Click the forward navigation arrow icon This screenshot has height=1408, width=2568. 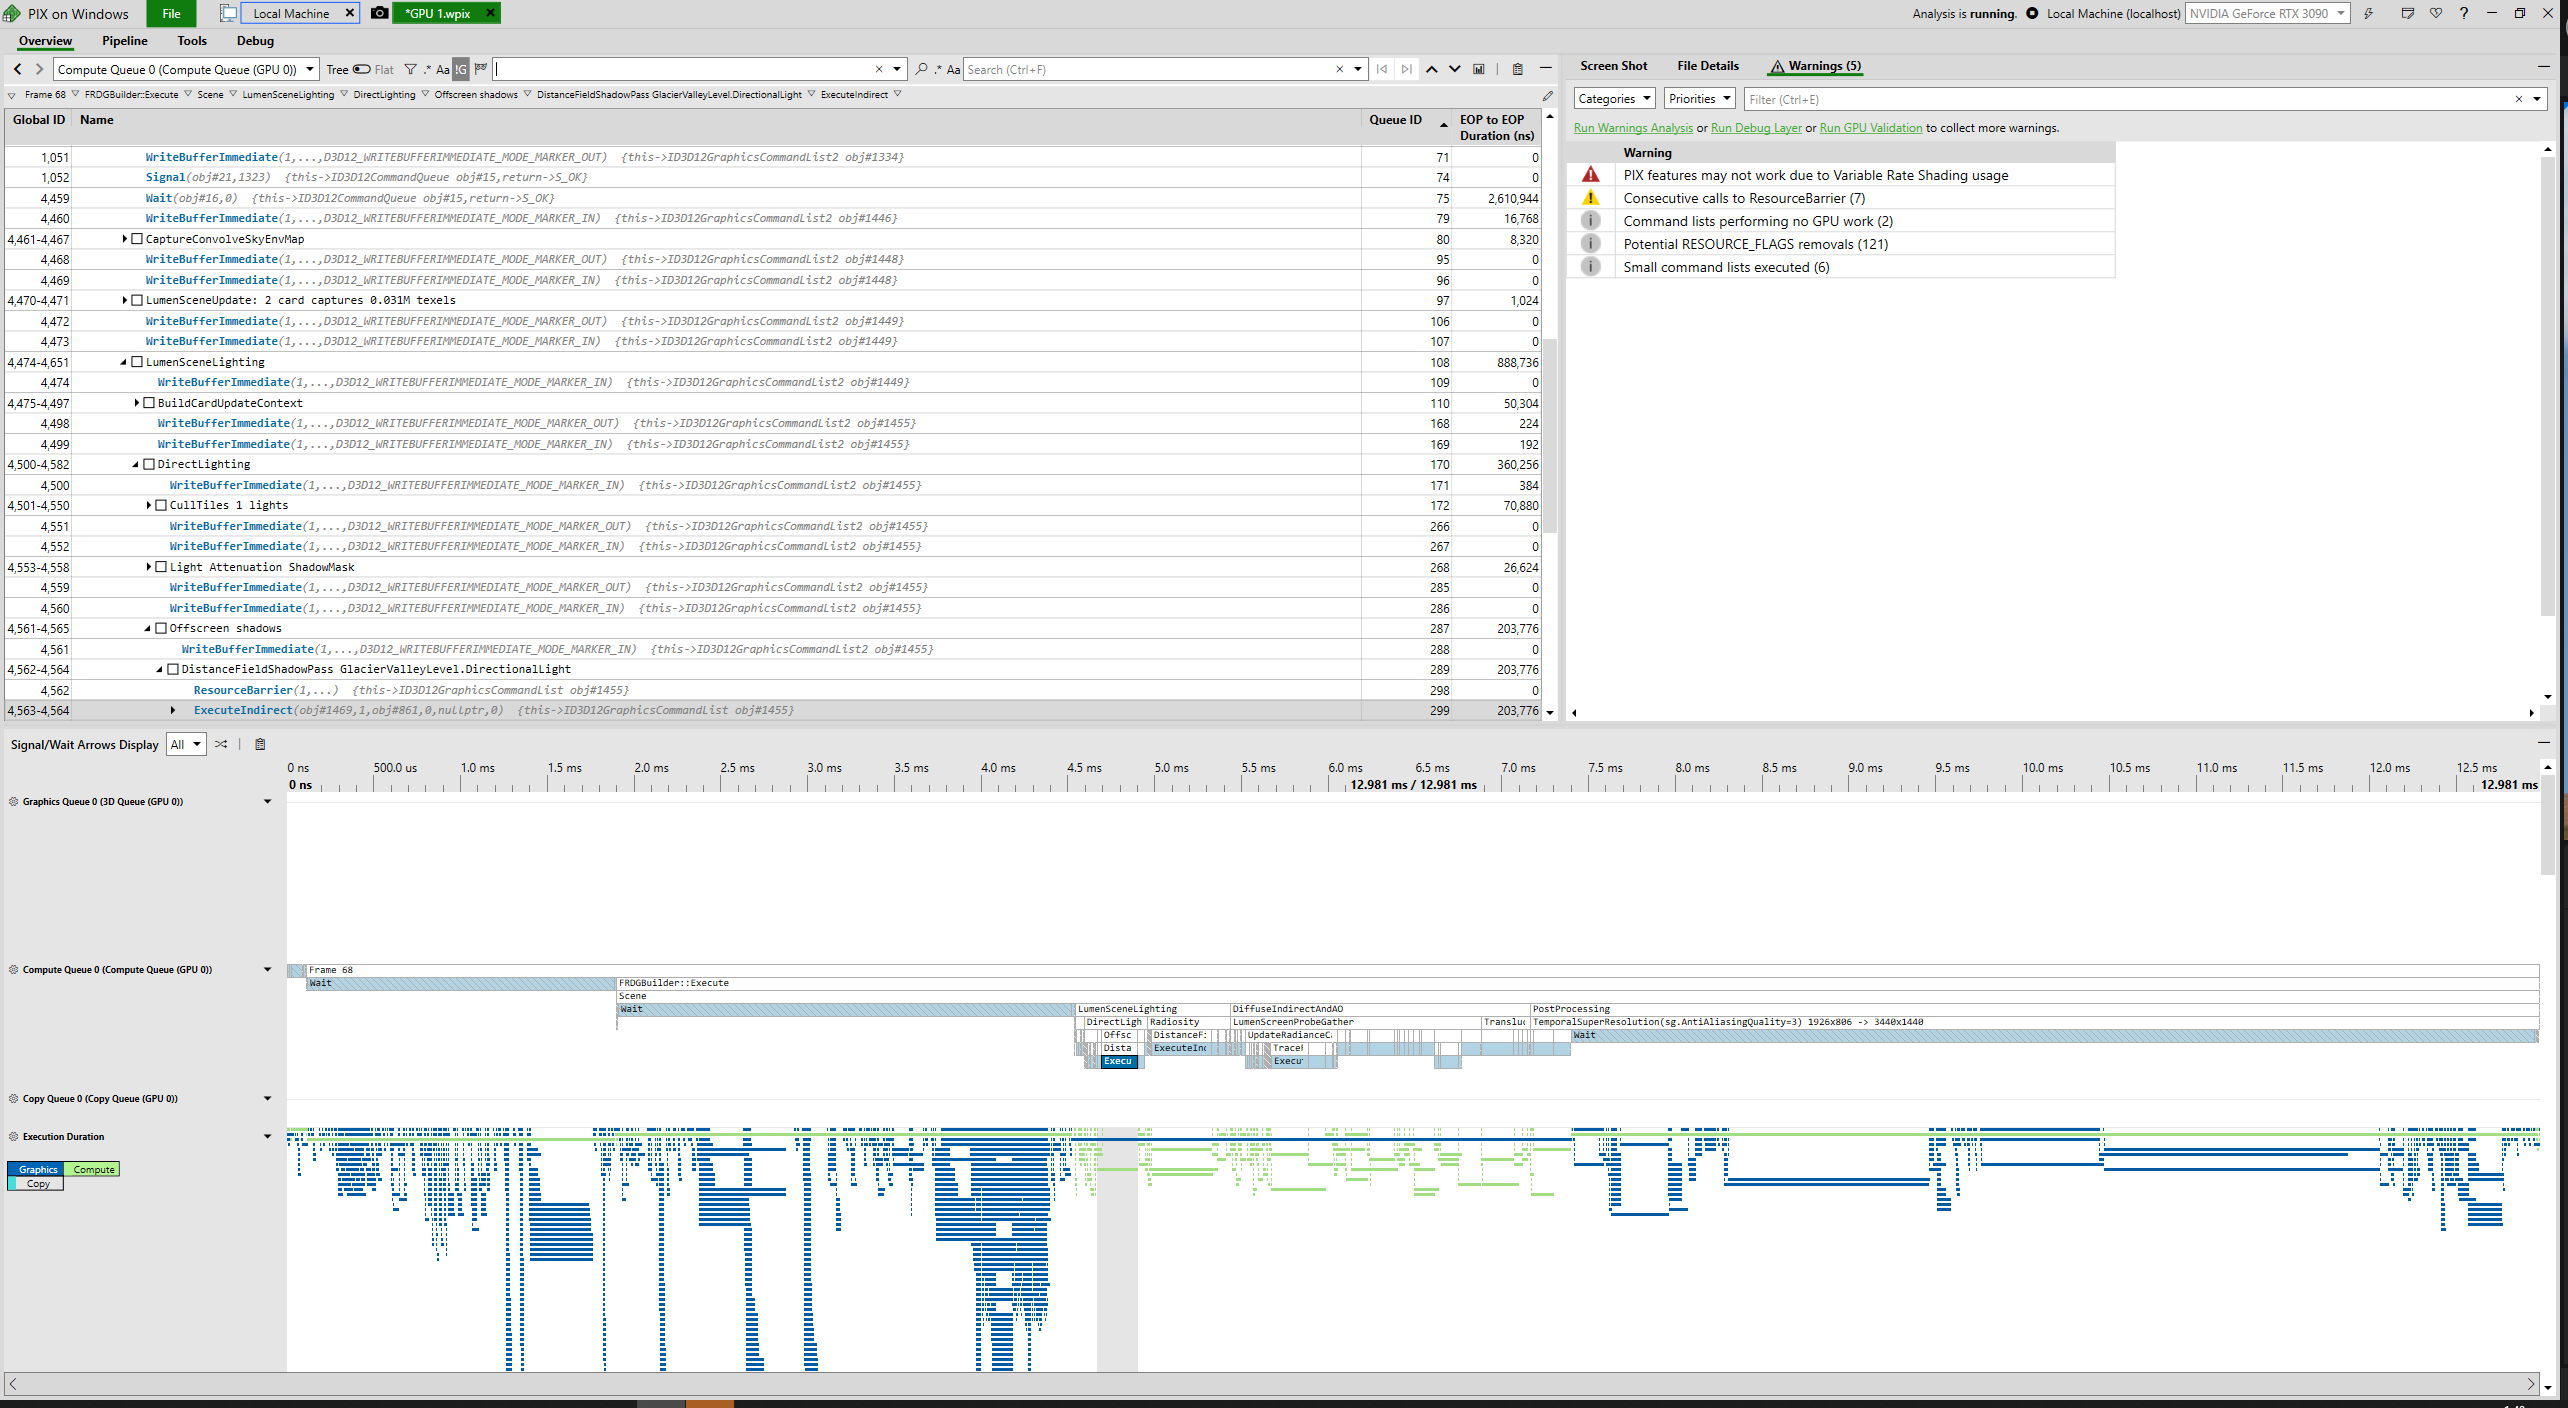[x=39, y=69]
